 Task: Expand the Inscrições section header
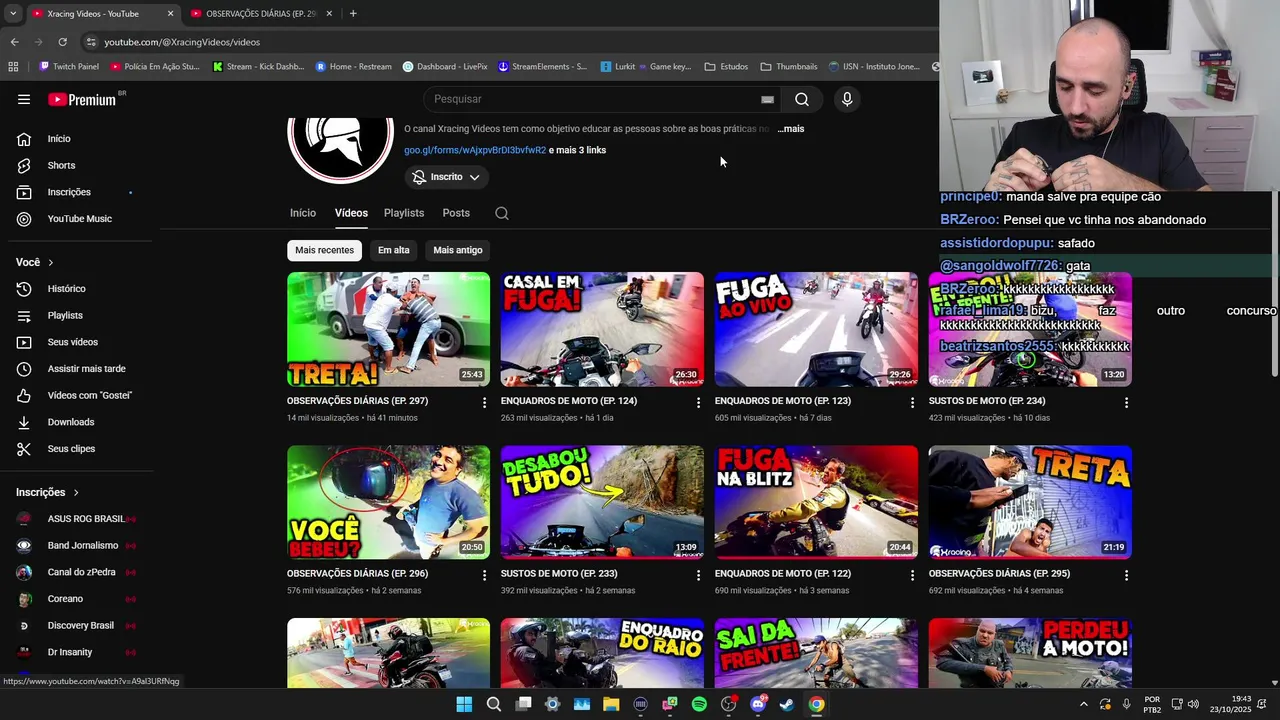tap(47, 492)
